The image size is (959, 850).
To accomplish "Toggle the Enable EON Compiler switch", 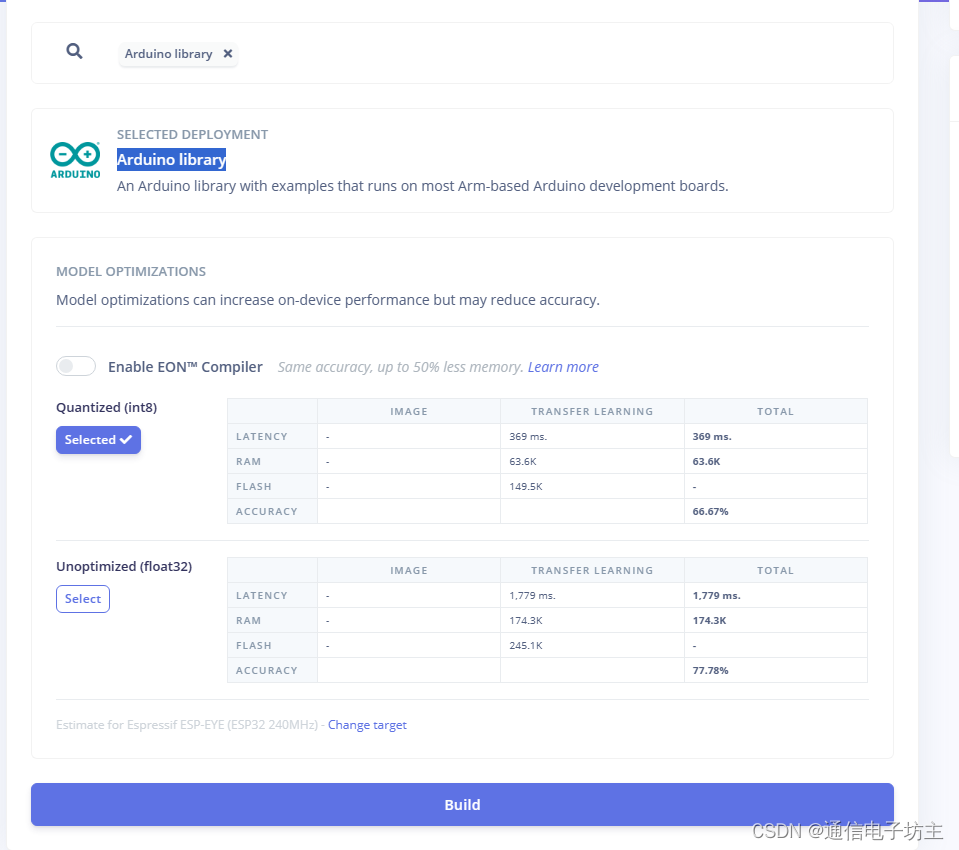I will click(x=76, y=366).
